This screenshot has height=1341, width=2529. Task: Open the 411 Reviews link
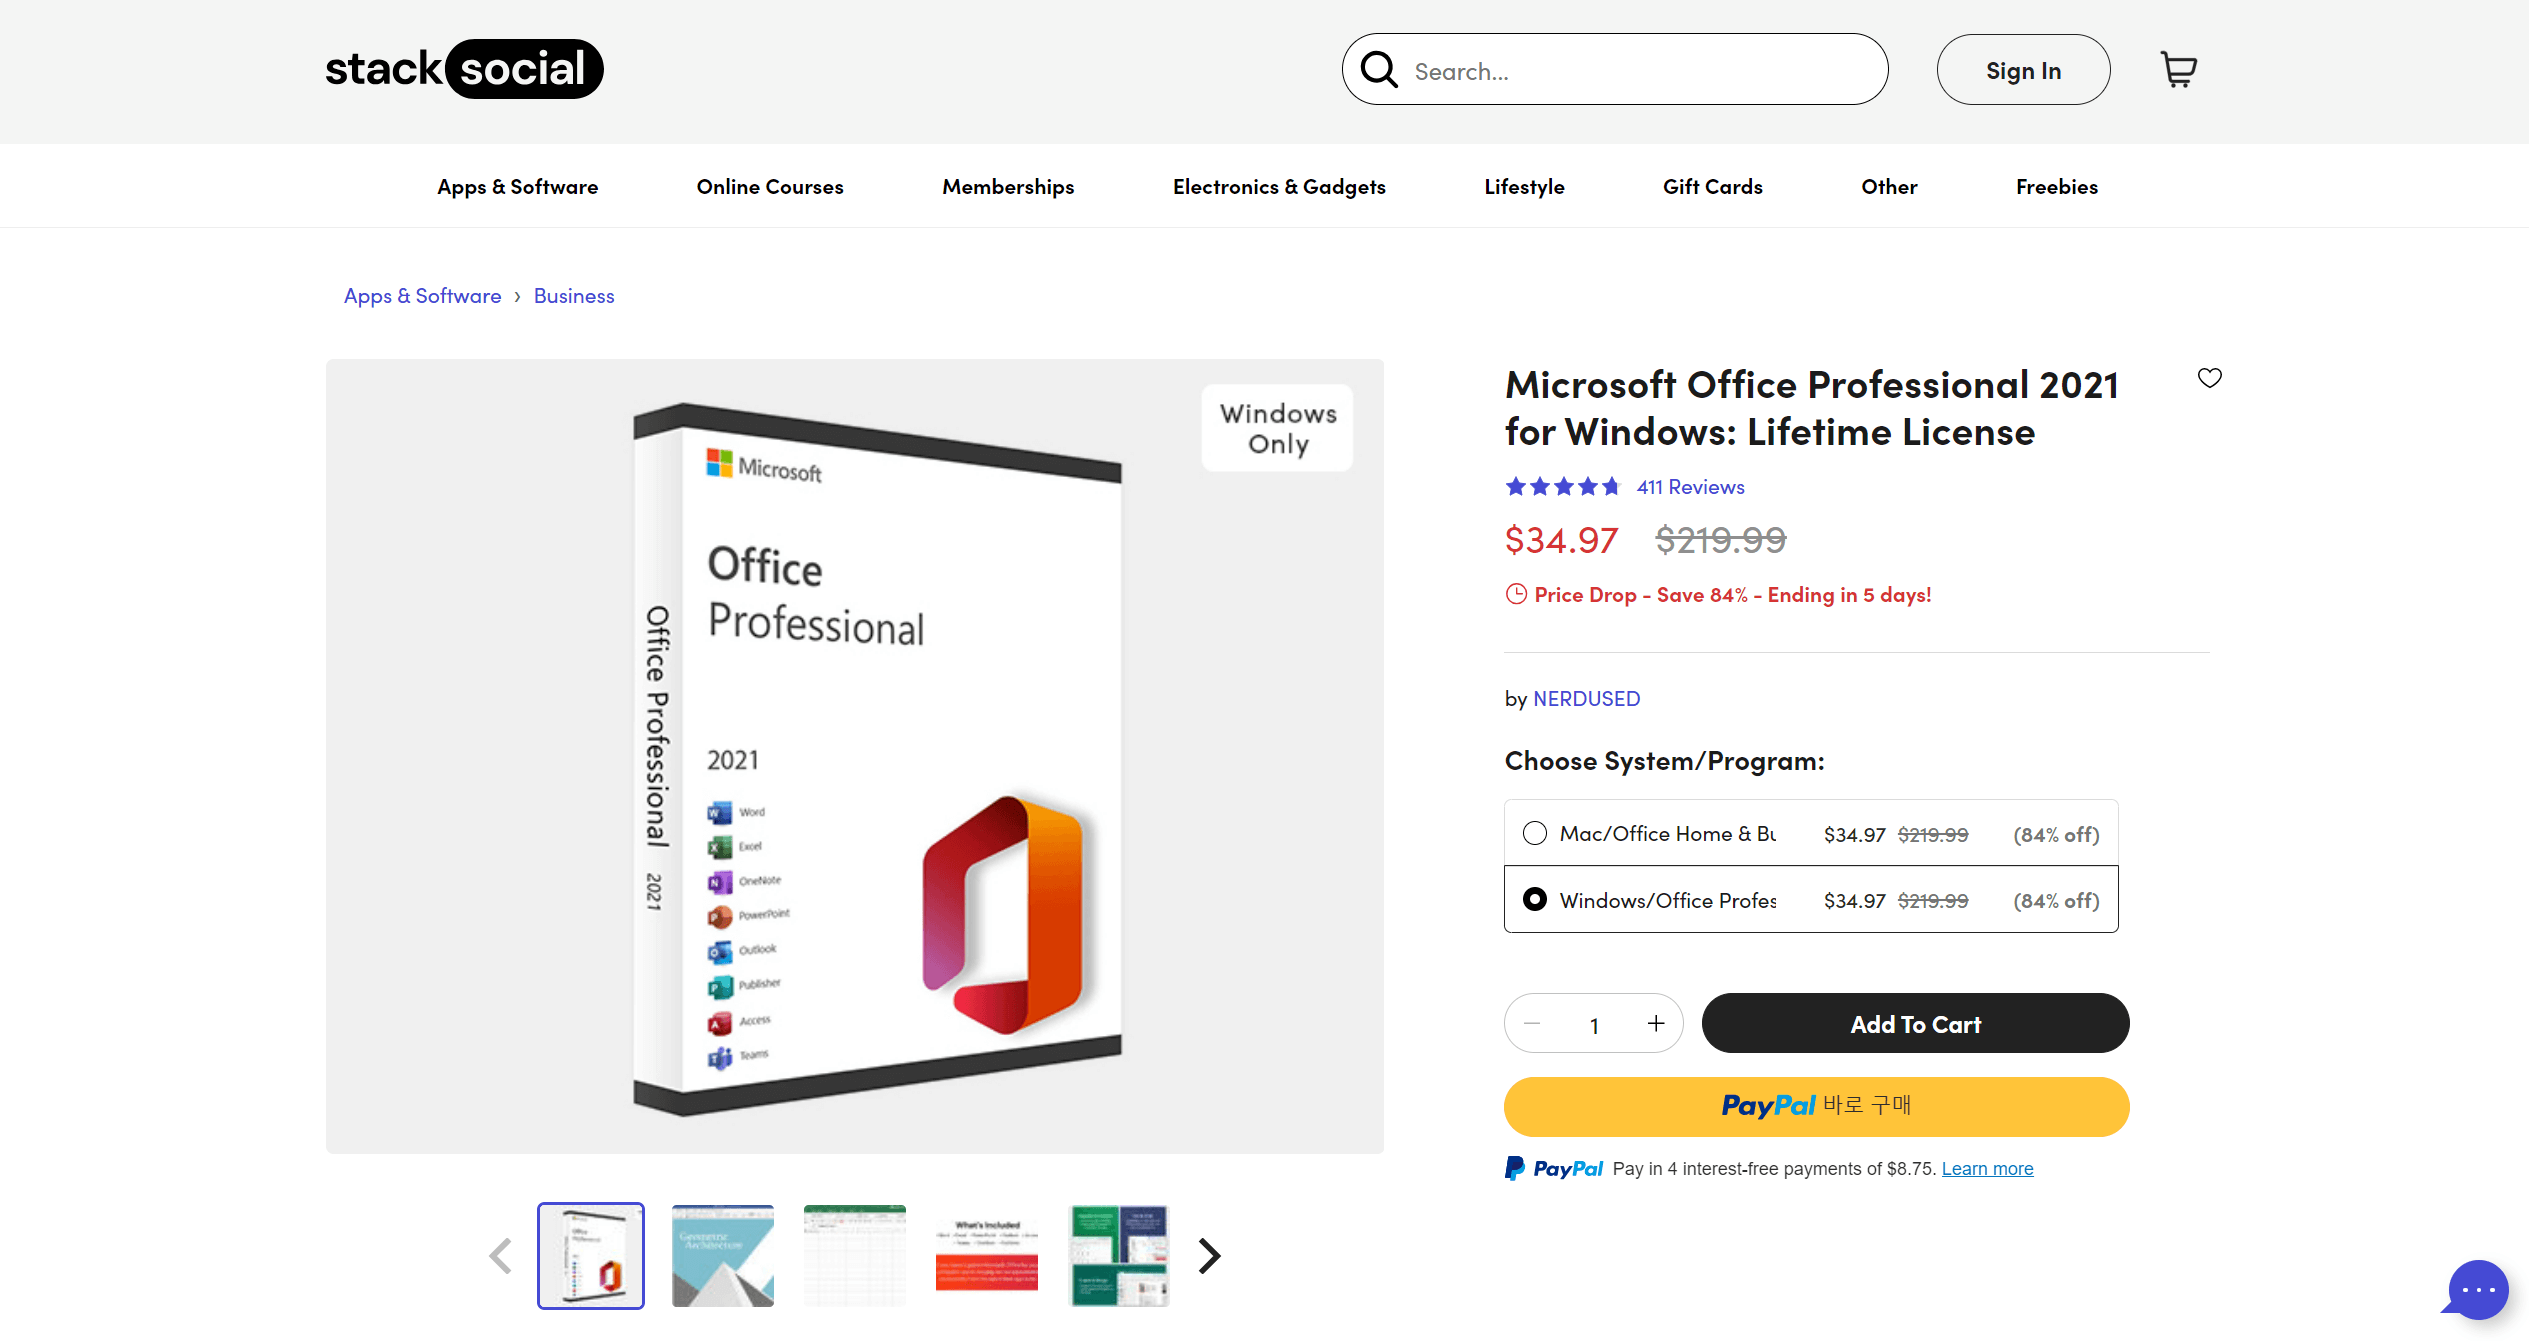tap(1690, 487)
